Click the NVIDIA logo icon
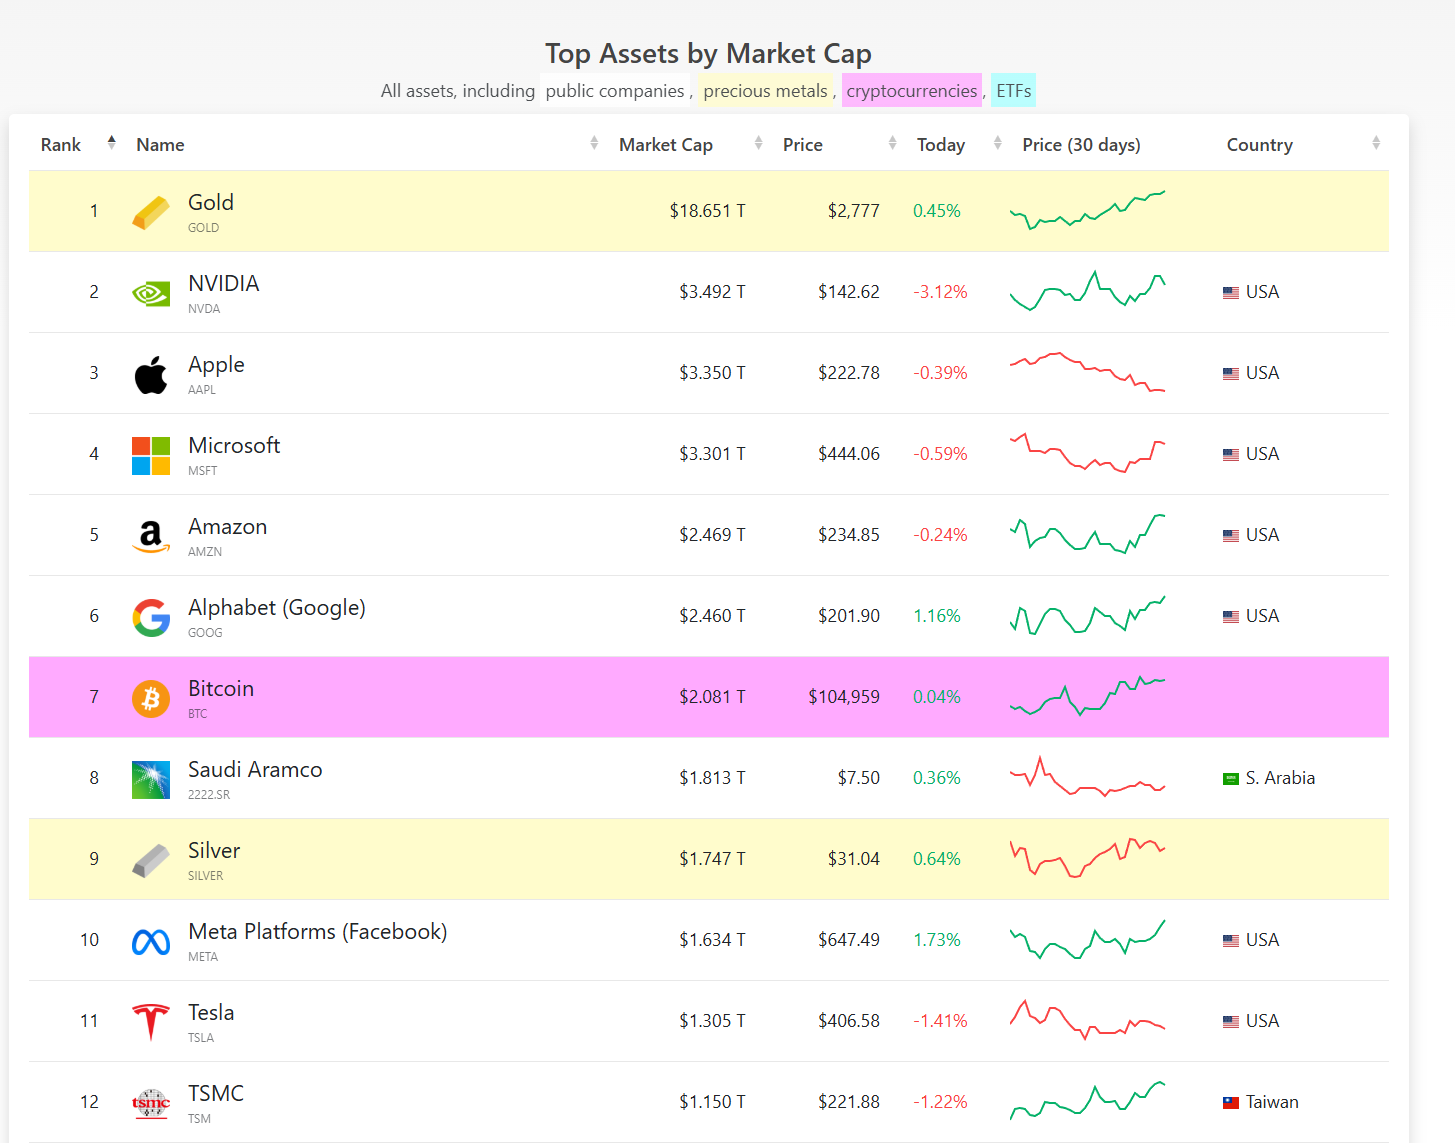Viewport: 1455px width, 1143px height. [151, 293]
